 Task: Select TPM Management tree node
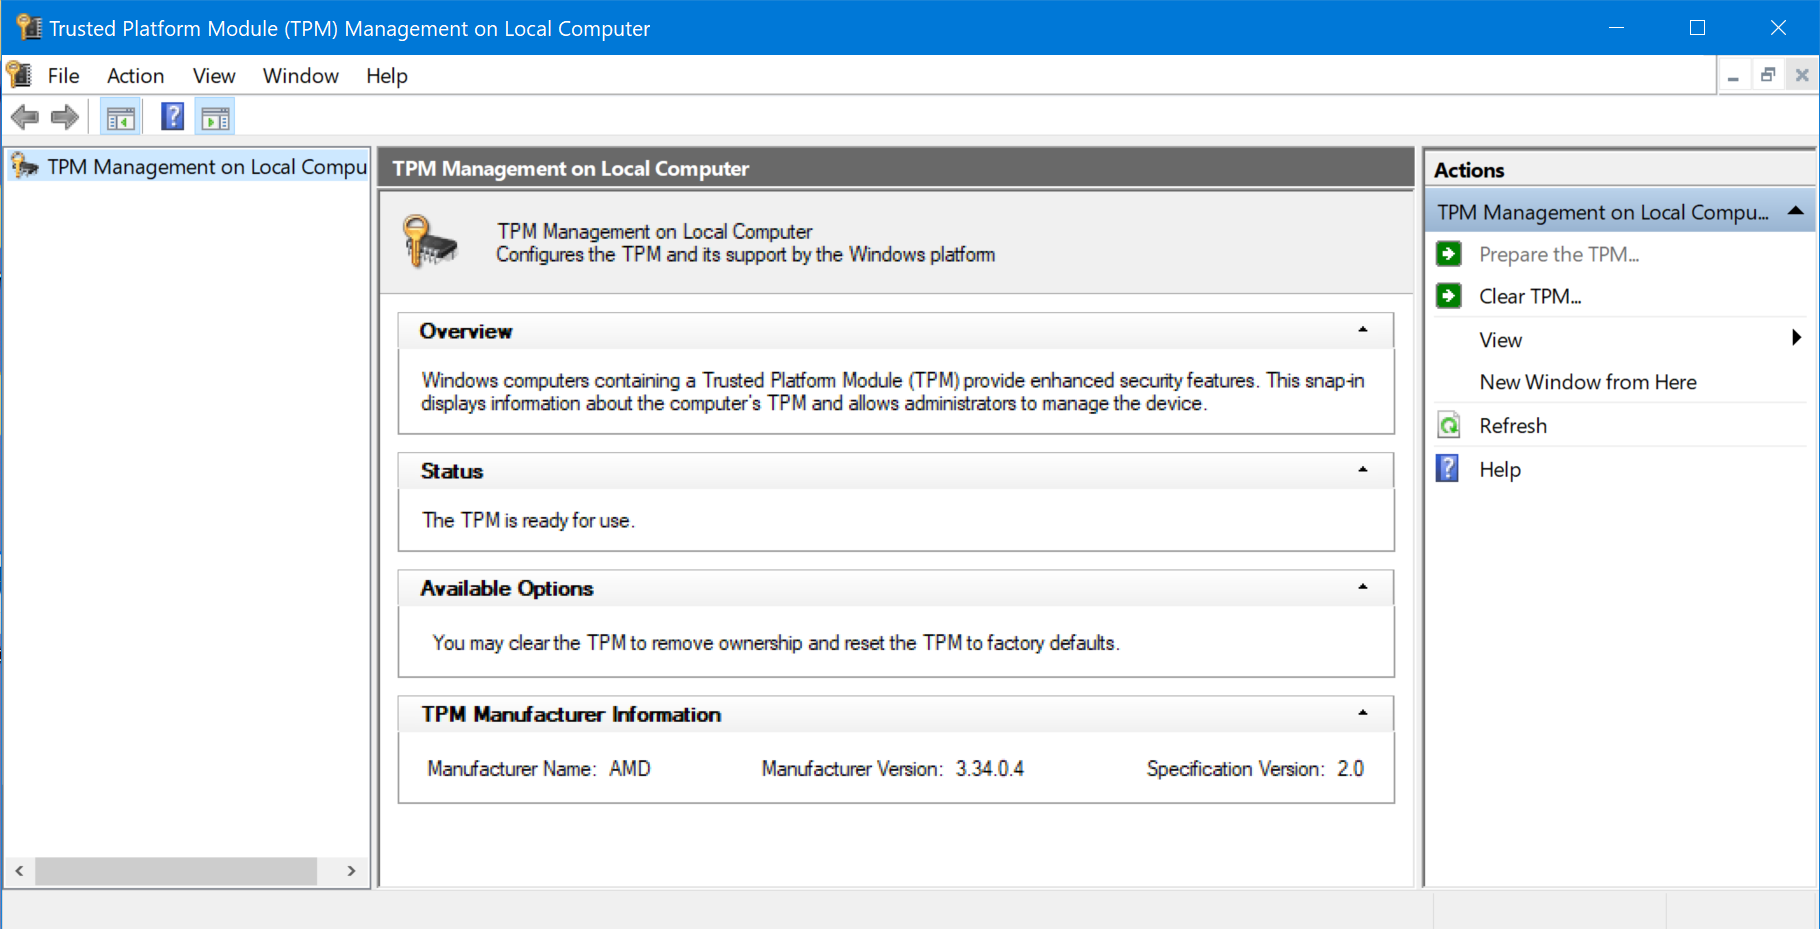click(x=206, y=167)
